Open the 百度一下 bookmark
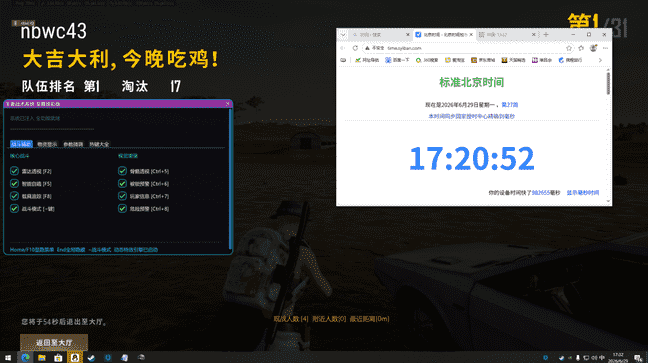 (397, 60)
